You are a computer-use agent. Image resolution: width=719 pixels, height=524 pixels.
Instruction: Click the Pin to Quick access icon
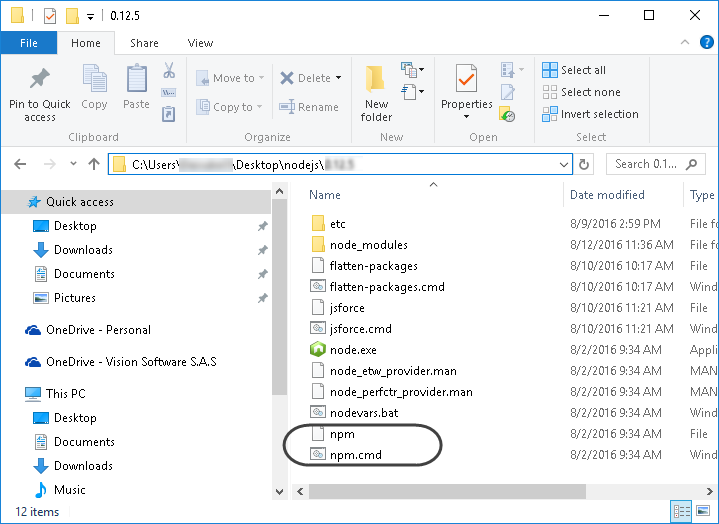coord(39,79)
